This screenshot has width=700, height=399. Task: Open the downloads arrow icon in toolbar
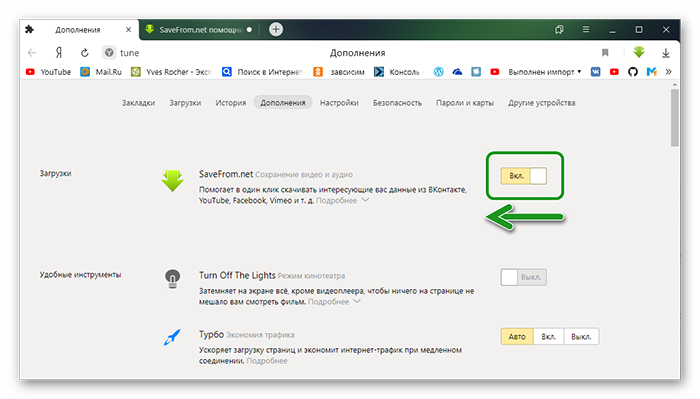tap(666, 53)
